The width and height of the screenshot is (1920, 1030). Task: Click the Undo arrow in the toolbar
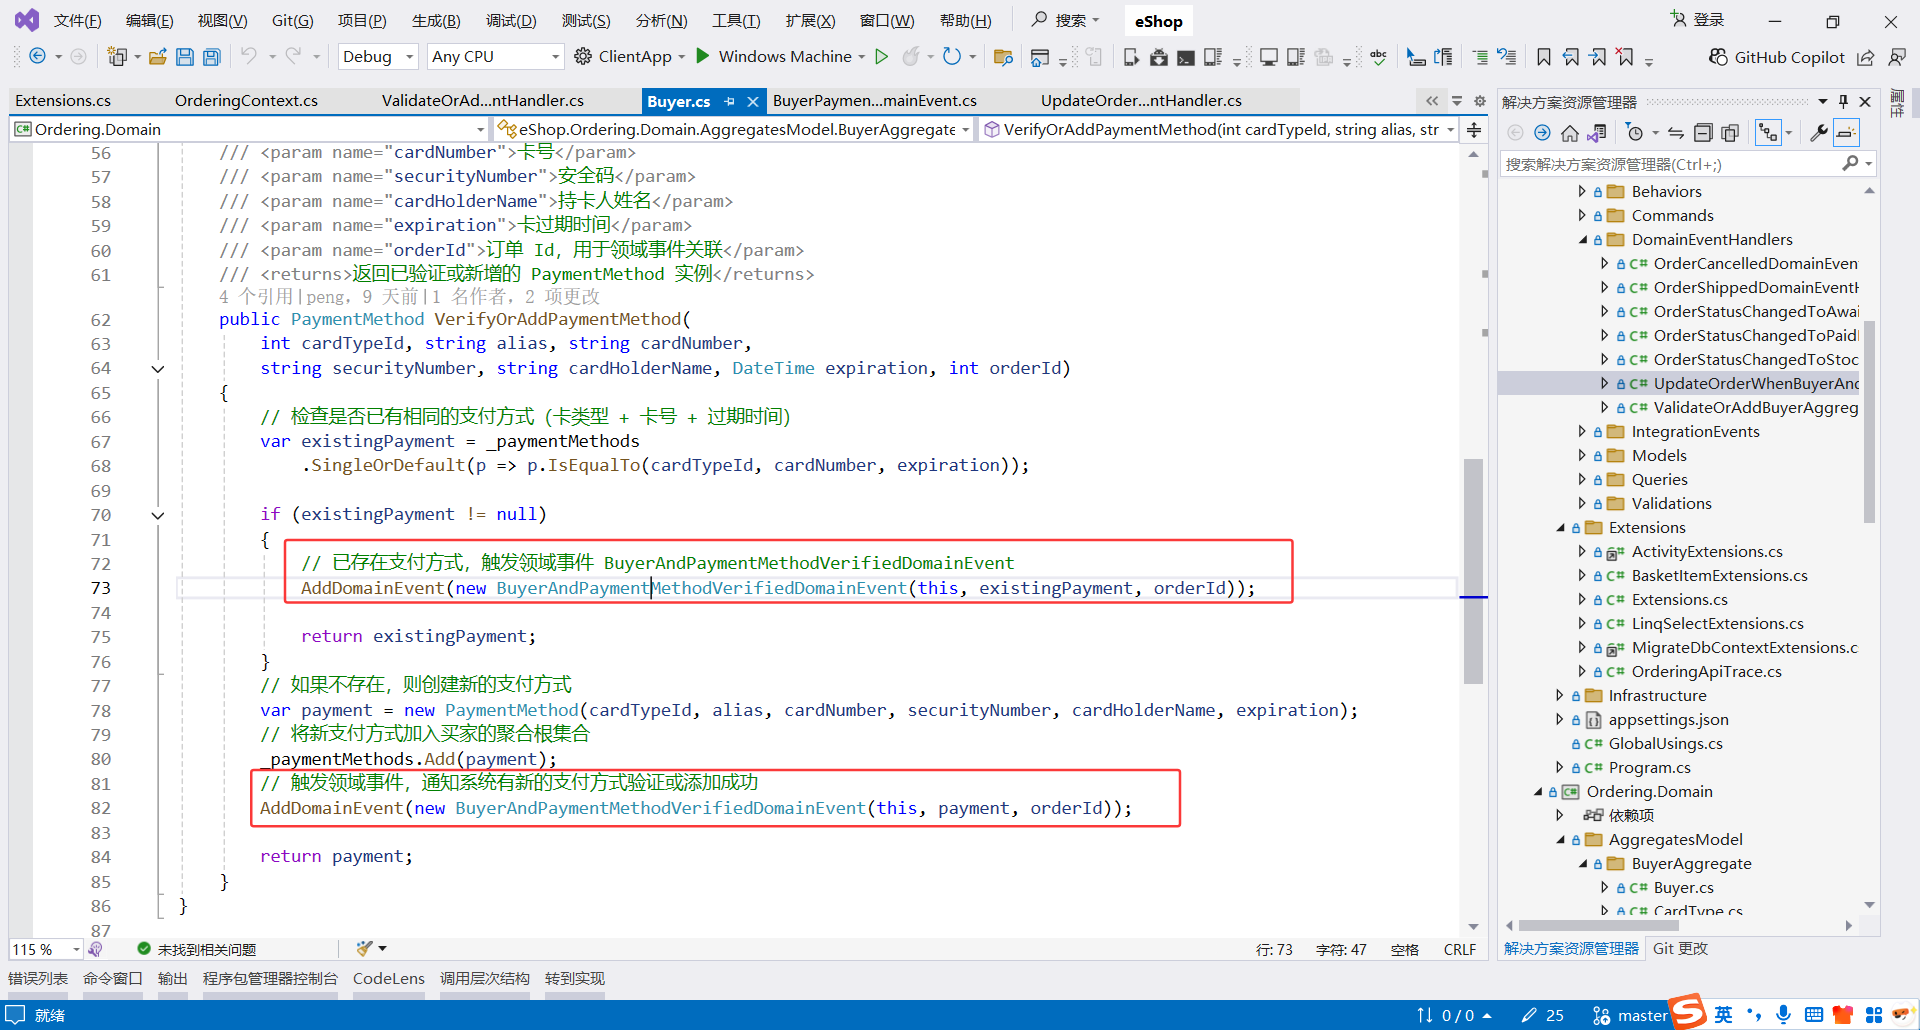click(249, 56)
